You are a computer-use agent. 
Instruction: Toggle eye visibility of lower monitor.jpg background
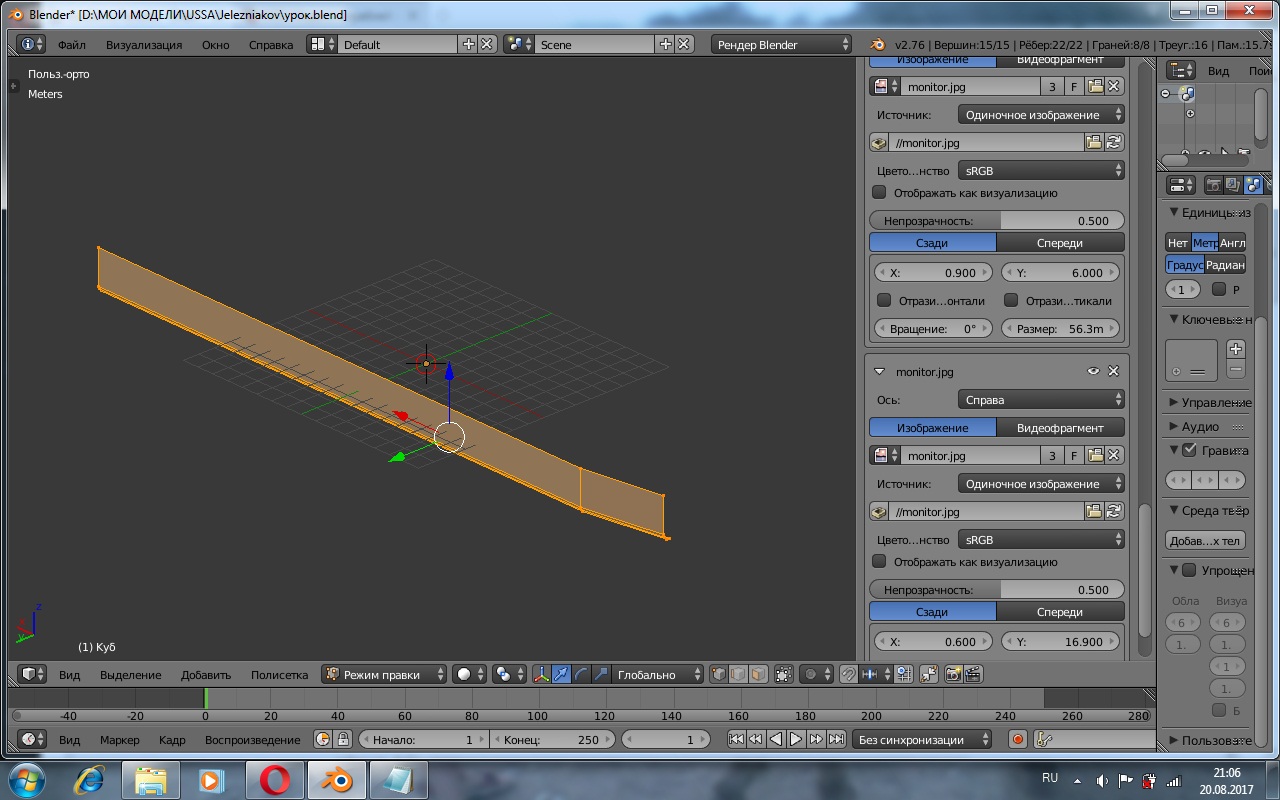point(1093,372)
